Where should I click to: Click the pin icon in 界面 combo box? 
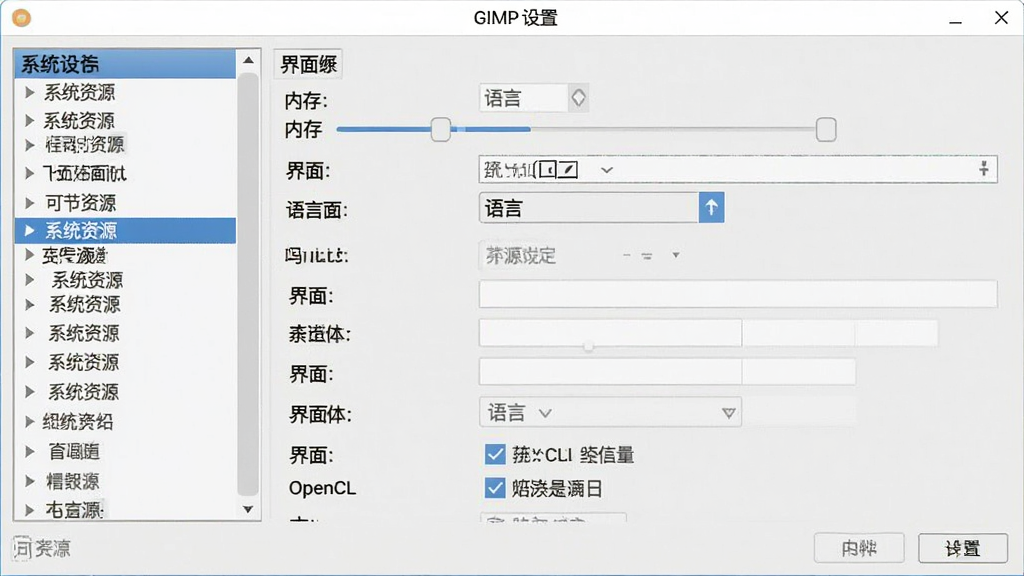(x=984, y=169)
